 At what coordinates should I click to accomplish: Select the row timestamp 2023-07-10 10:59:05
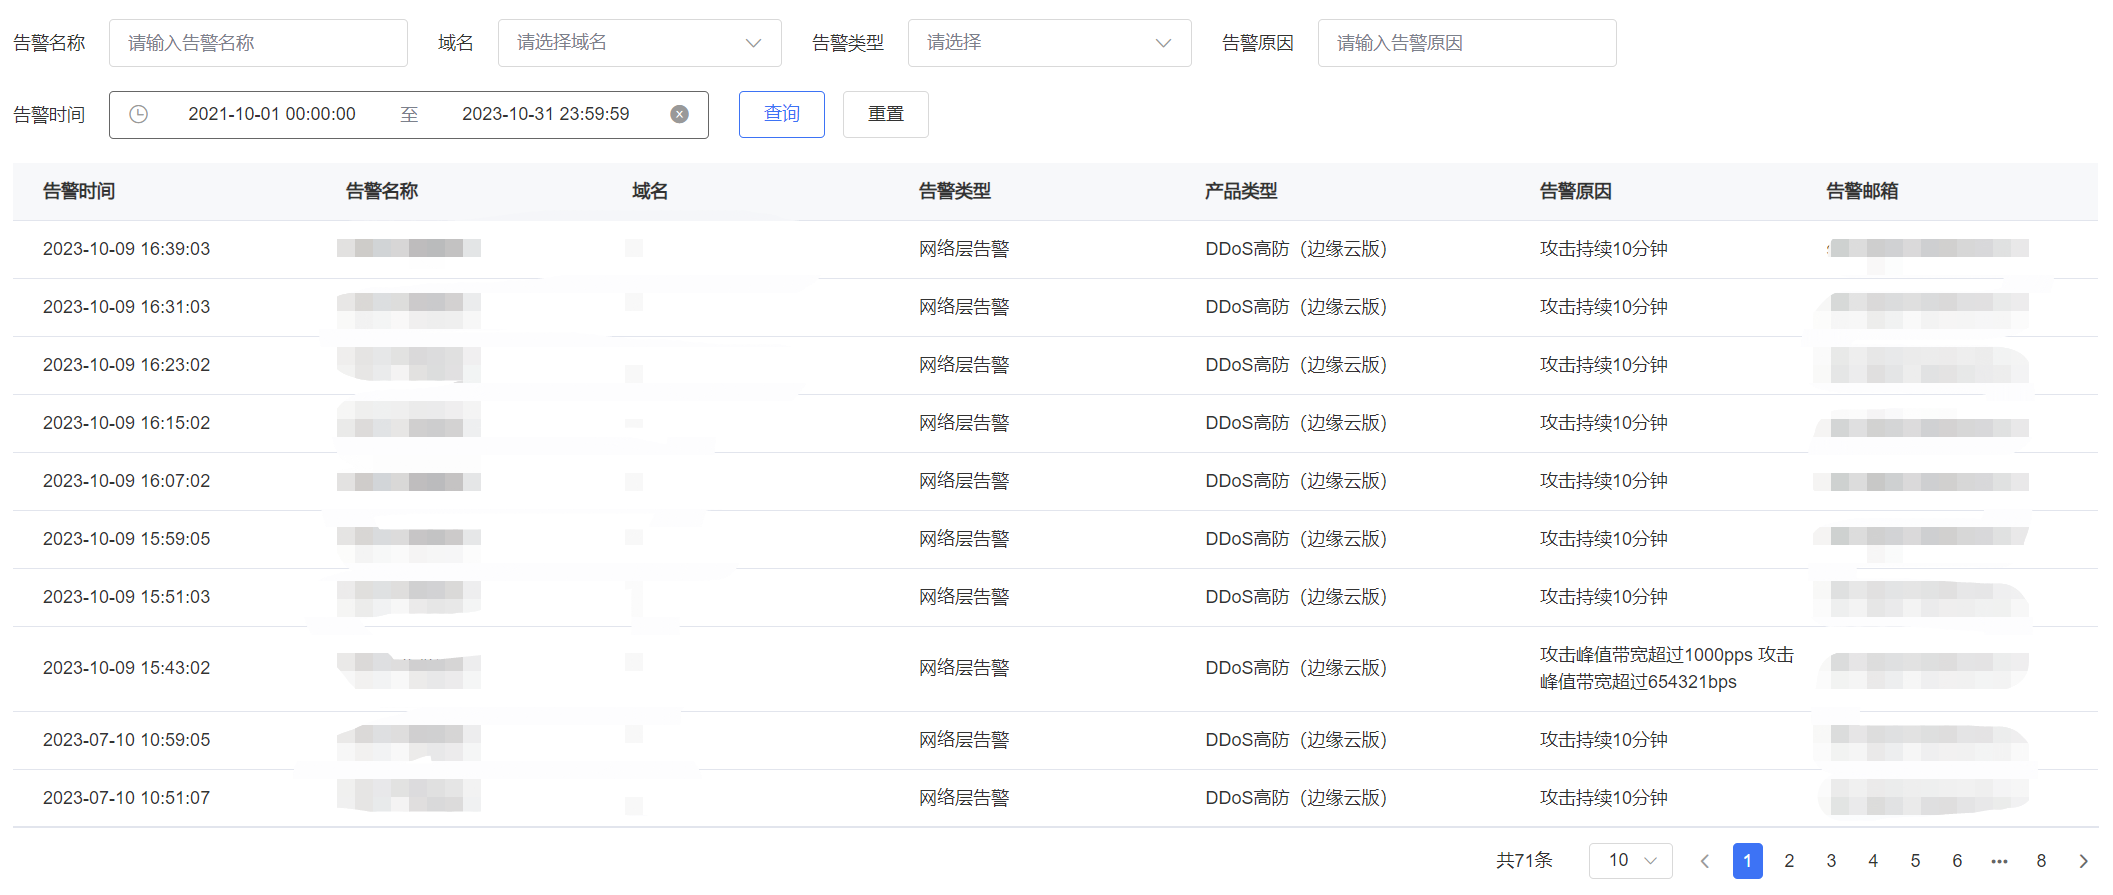127,740
